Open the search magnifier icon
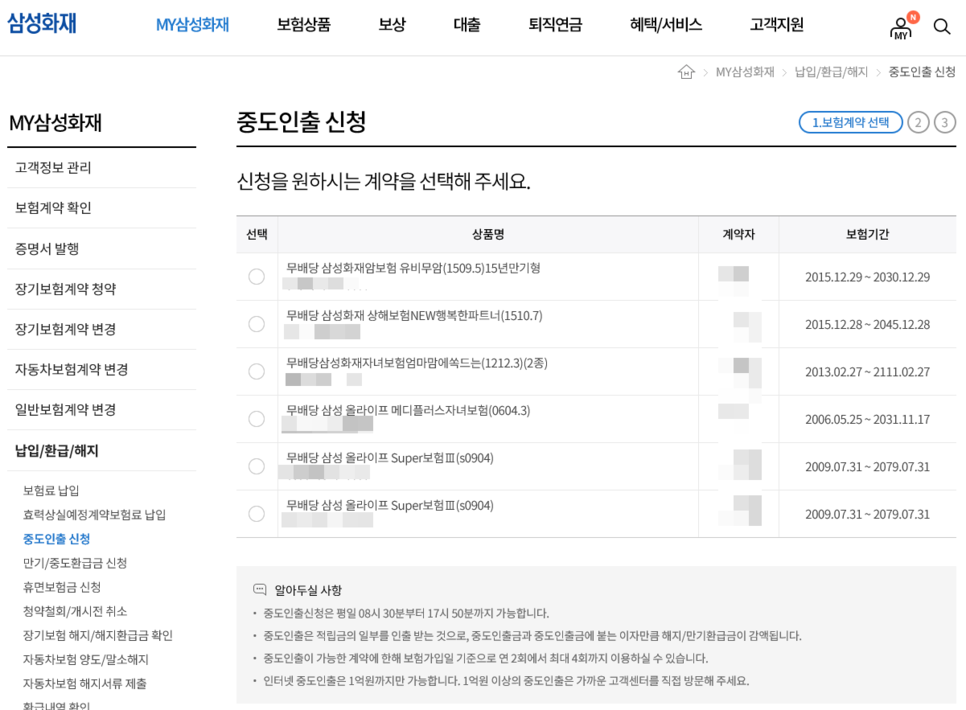Image resolution: width=966 pixels, height=710 pixels. click(x=941, y=26)
